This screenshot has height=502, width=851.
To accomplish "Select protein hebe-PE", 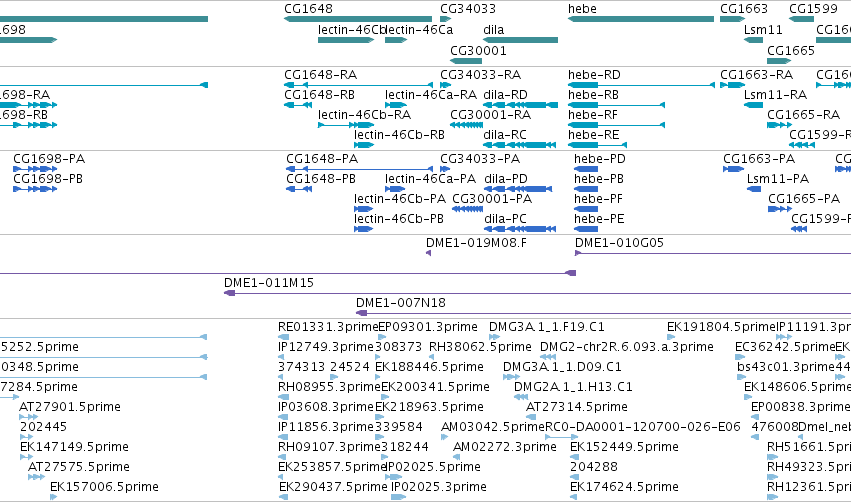I will [599, 219].
